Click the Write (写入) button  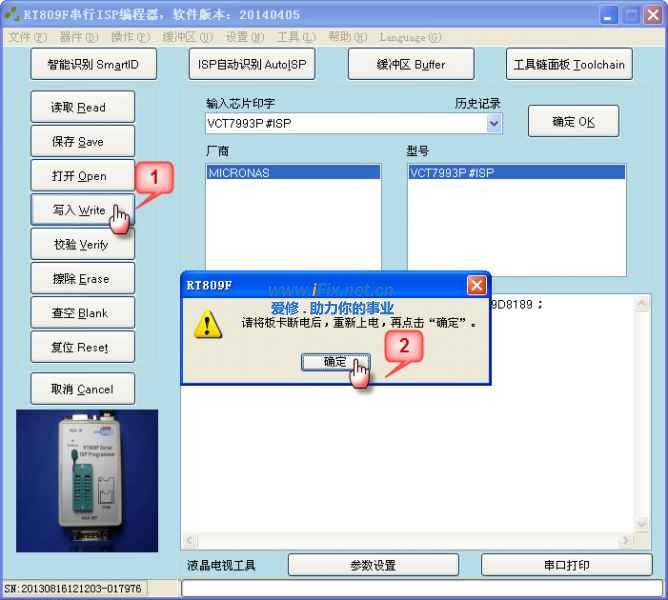click(x=79, y=210)
